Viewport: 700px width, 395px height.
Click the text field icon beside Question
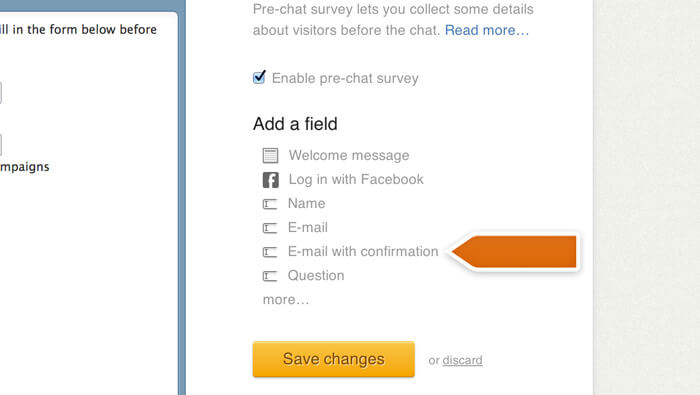[x=270, y=276]
